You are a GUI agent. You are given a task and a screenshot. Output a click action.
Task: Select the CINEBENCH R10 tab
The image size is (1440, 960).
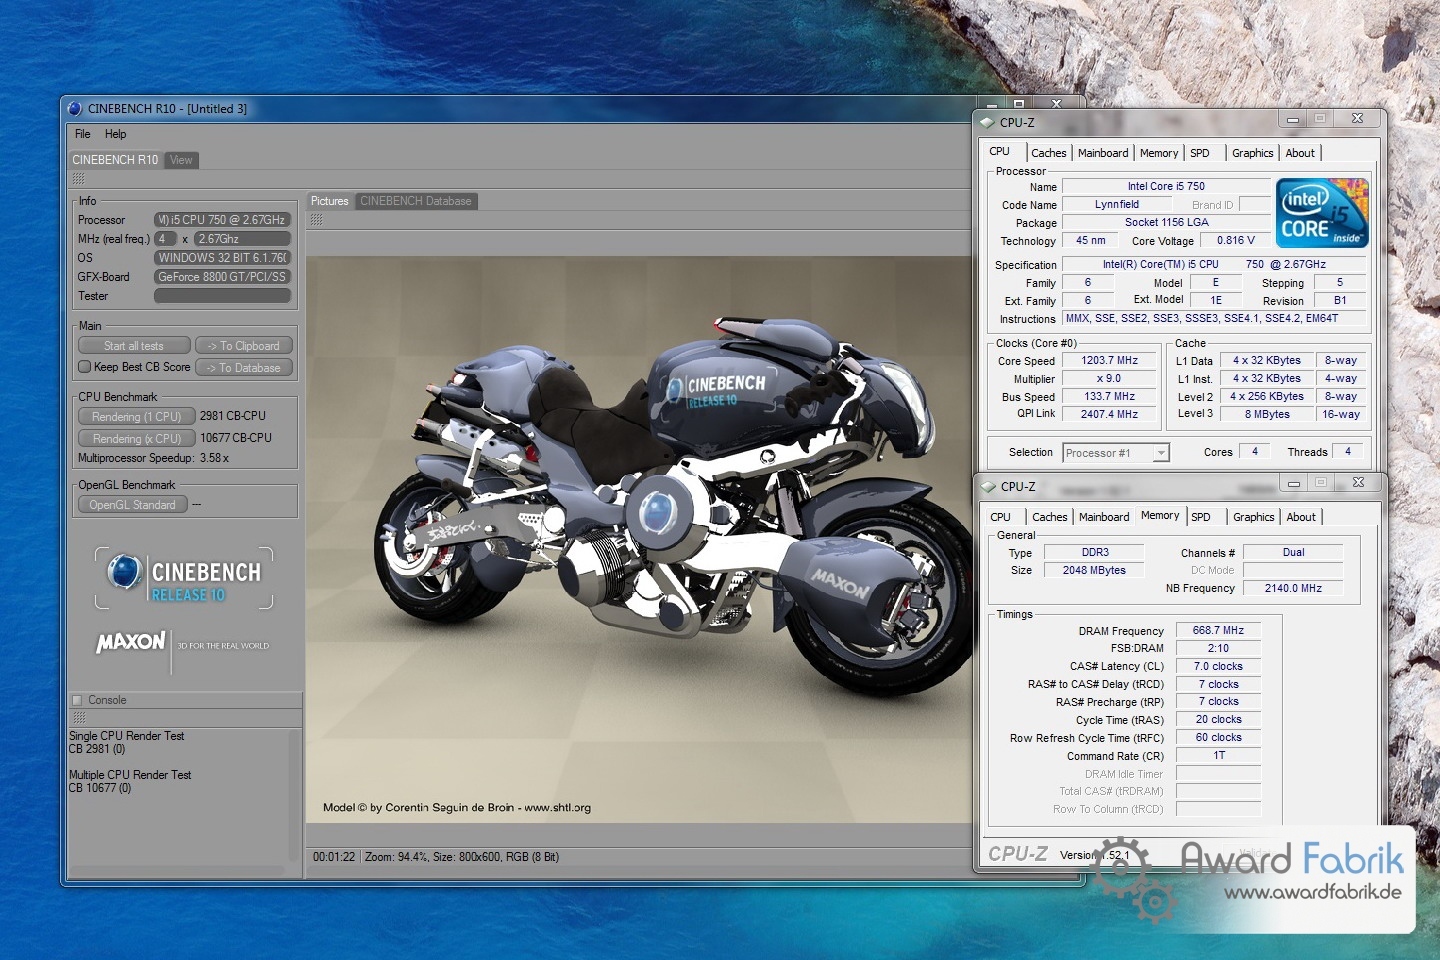pyautogui.click(x=115, y=160)
